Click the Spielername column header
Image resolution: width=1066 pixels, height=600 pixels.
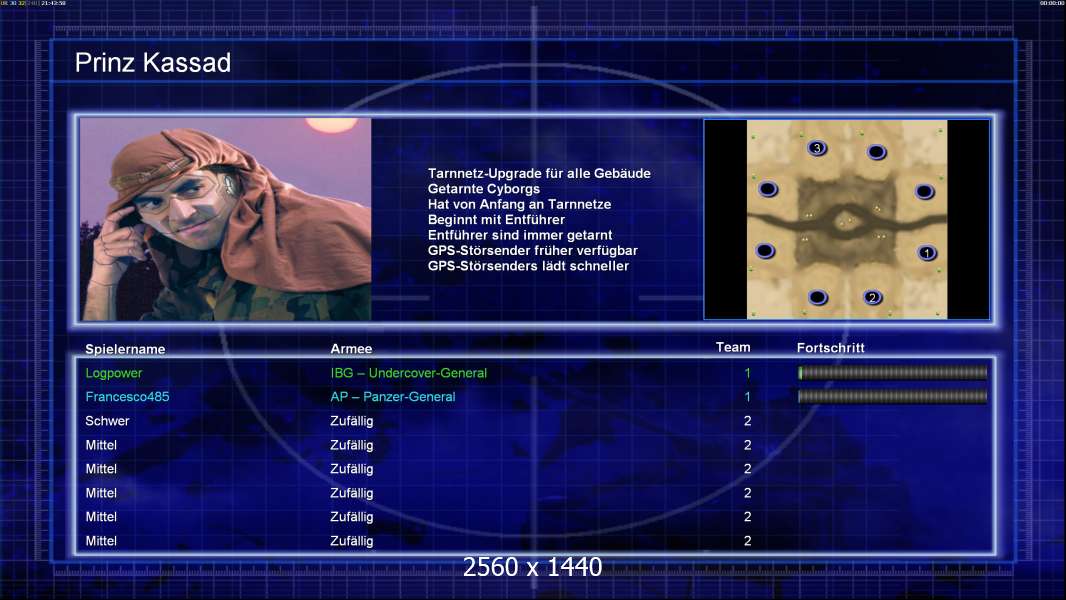[125, 349]
